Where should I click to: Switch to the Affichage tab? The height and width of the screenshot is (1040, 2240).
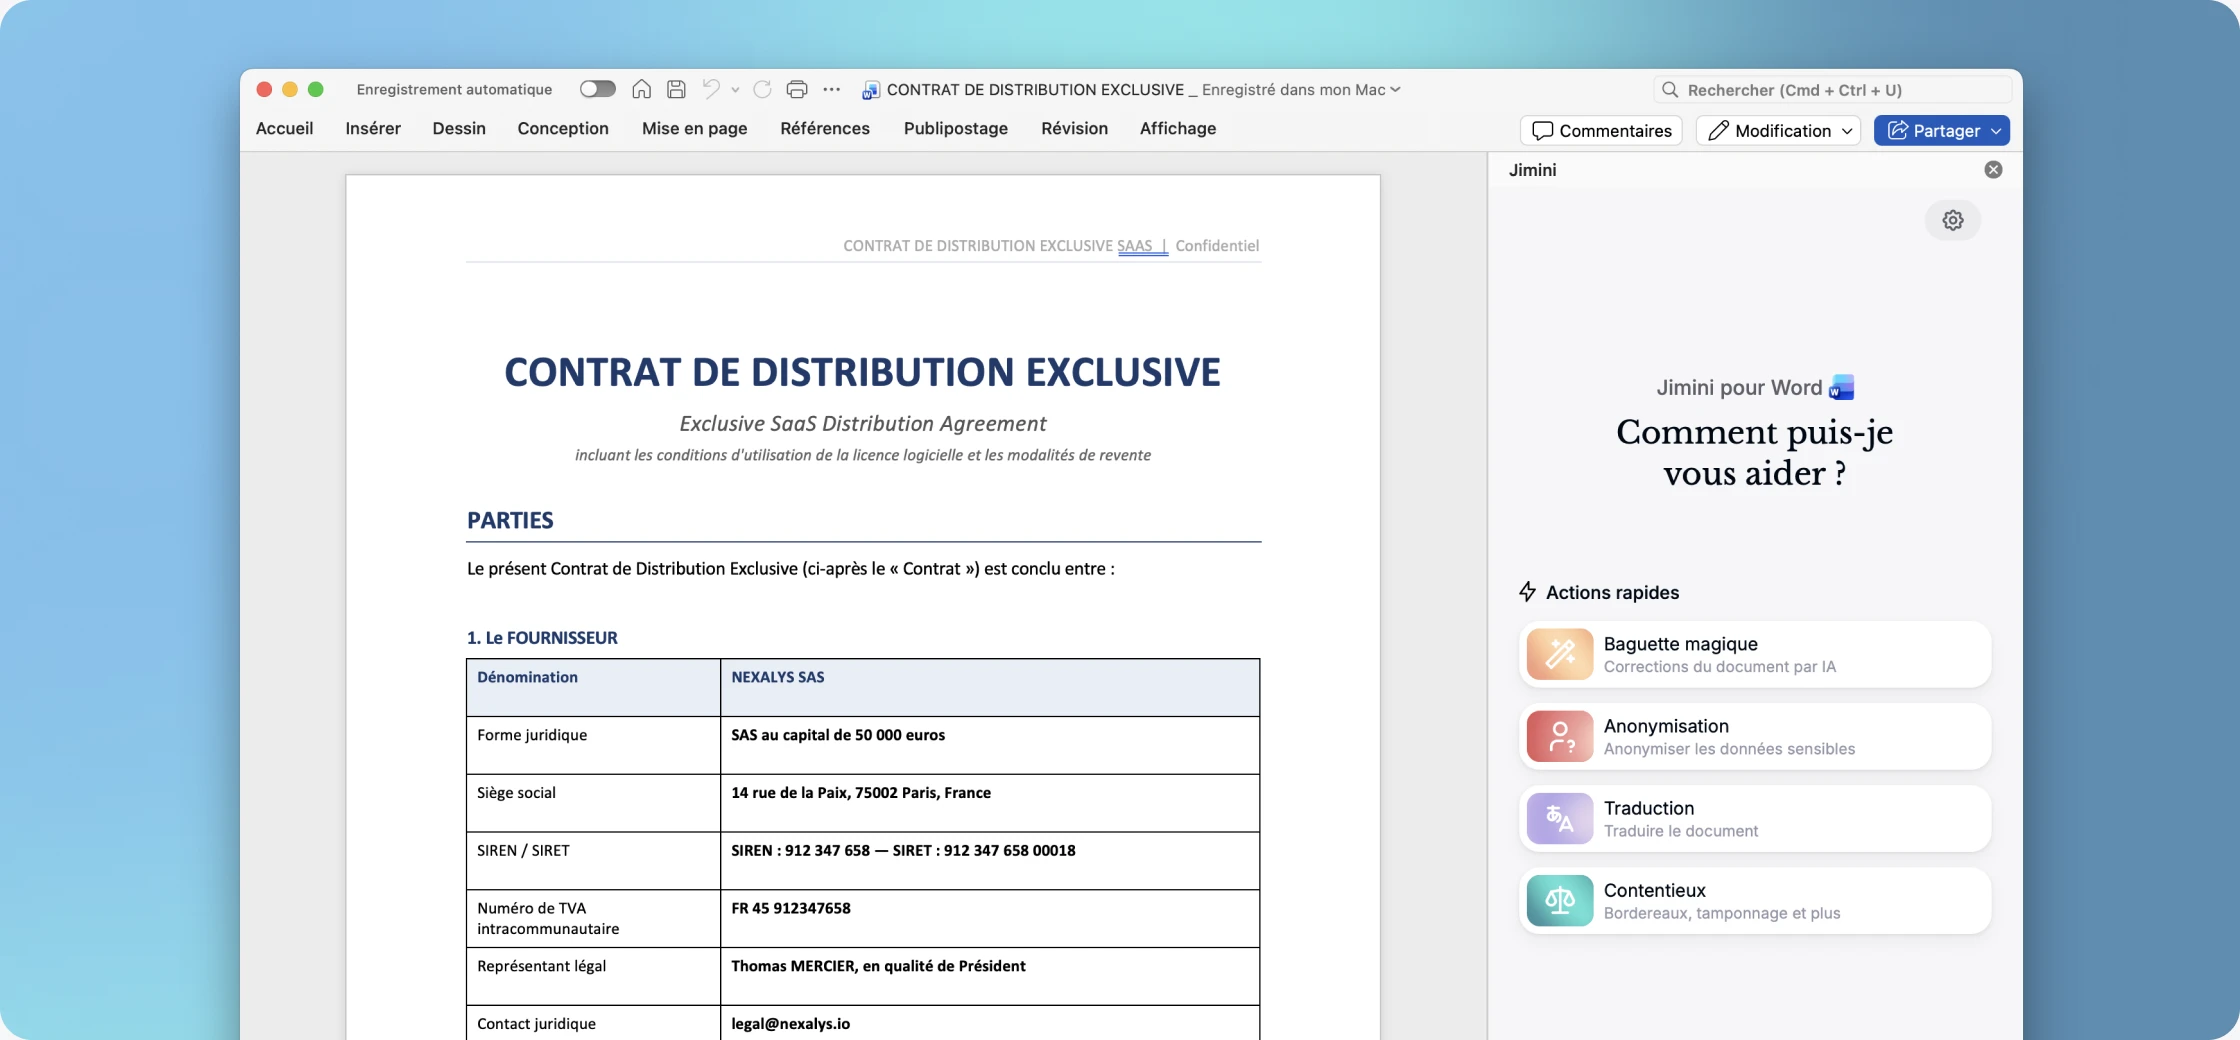pyautogui.click(x=1178, y=128)
